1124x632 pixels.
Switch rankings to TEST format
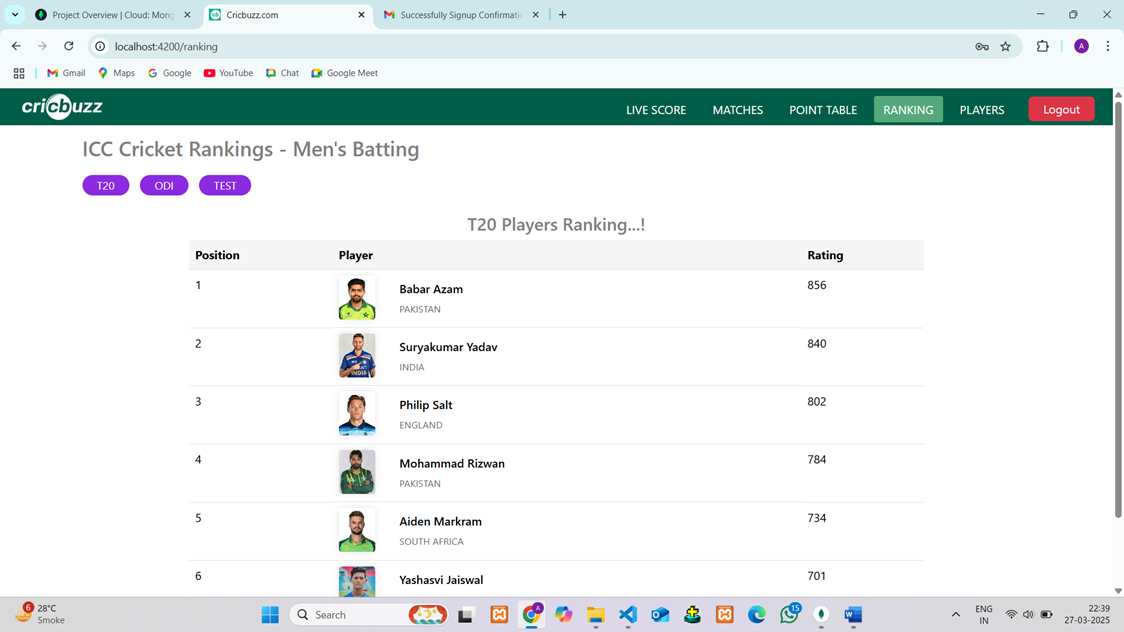point(225,186)
